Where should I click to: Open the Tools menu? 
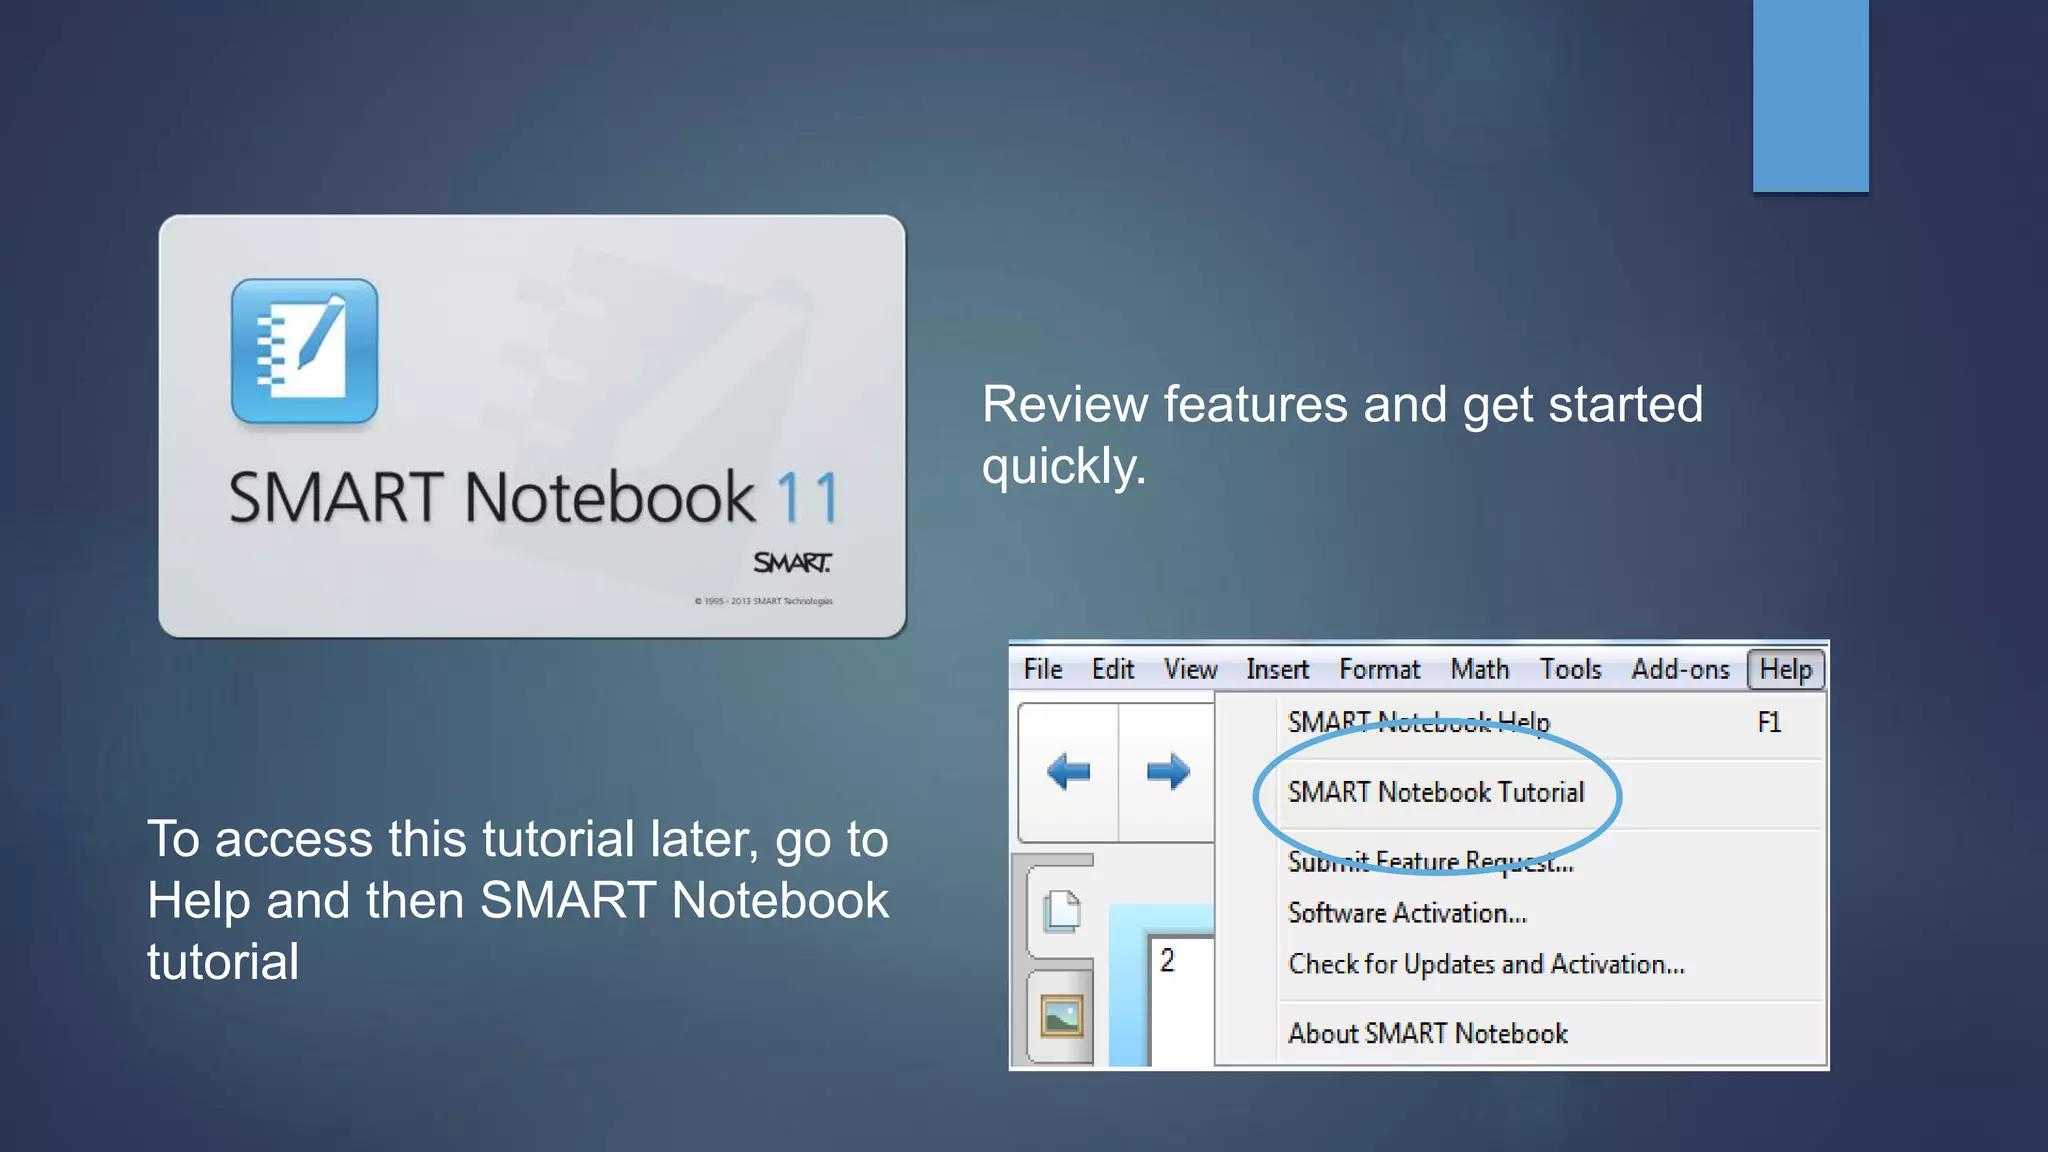tap(1570, 669)
